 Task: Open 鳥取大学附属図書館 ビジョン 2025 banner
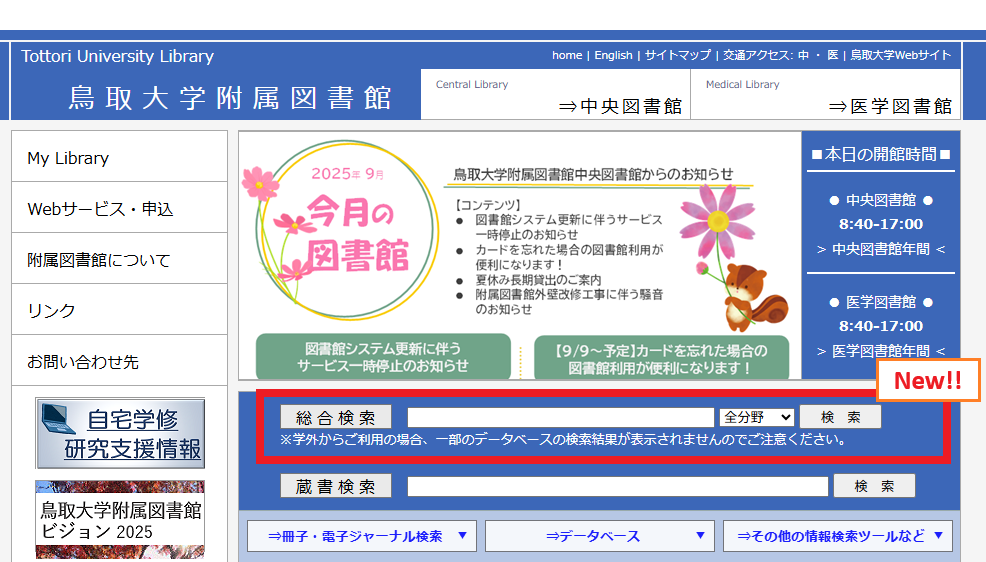pyautogui.click(x=120, y=520)
